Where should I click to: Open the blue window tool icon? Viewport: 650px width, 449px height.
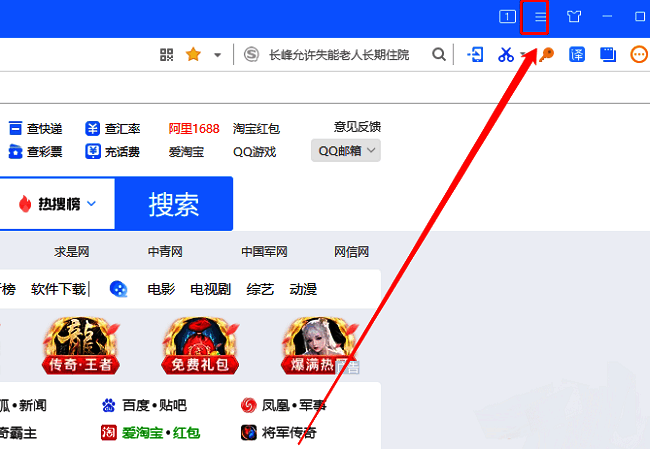click(x=607, y=54)
